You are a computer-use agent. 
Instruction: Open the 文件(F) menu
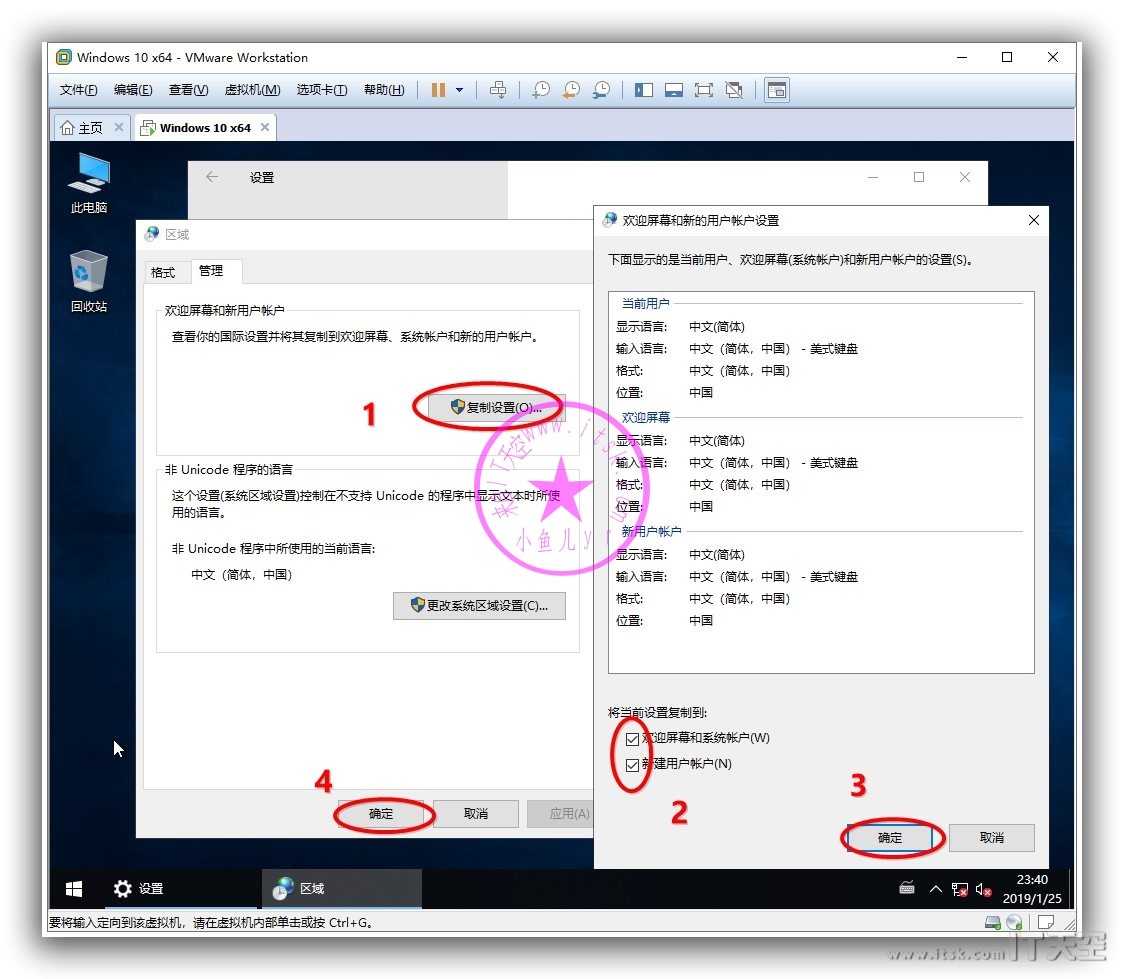coord(78,90)
